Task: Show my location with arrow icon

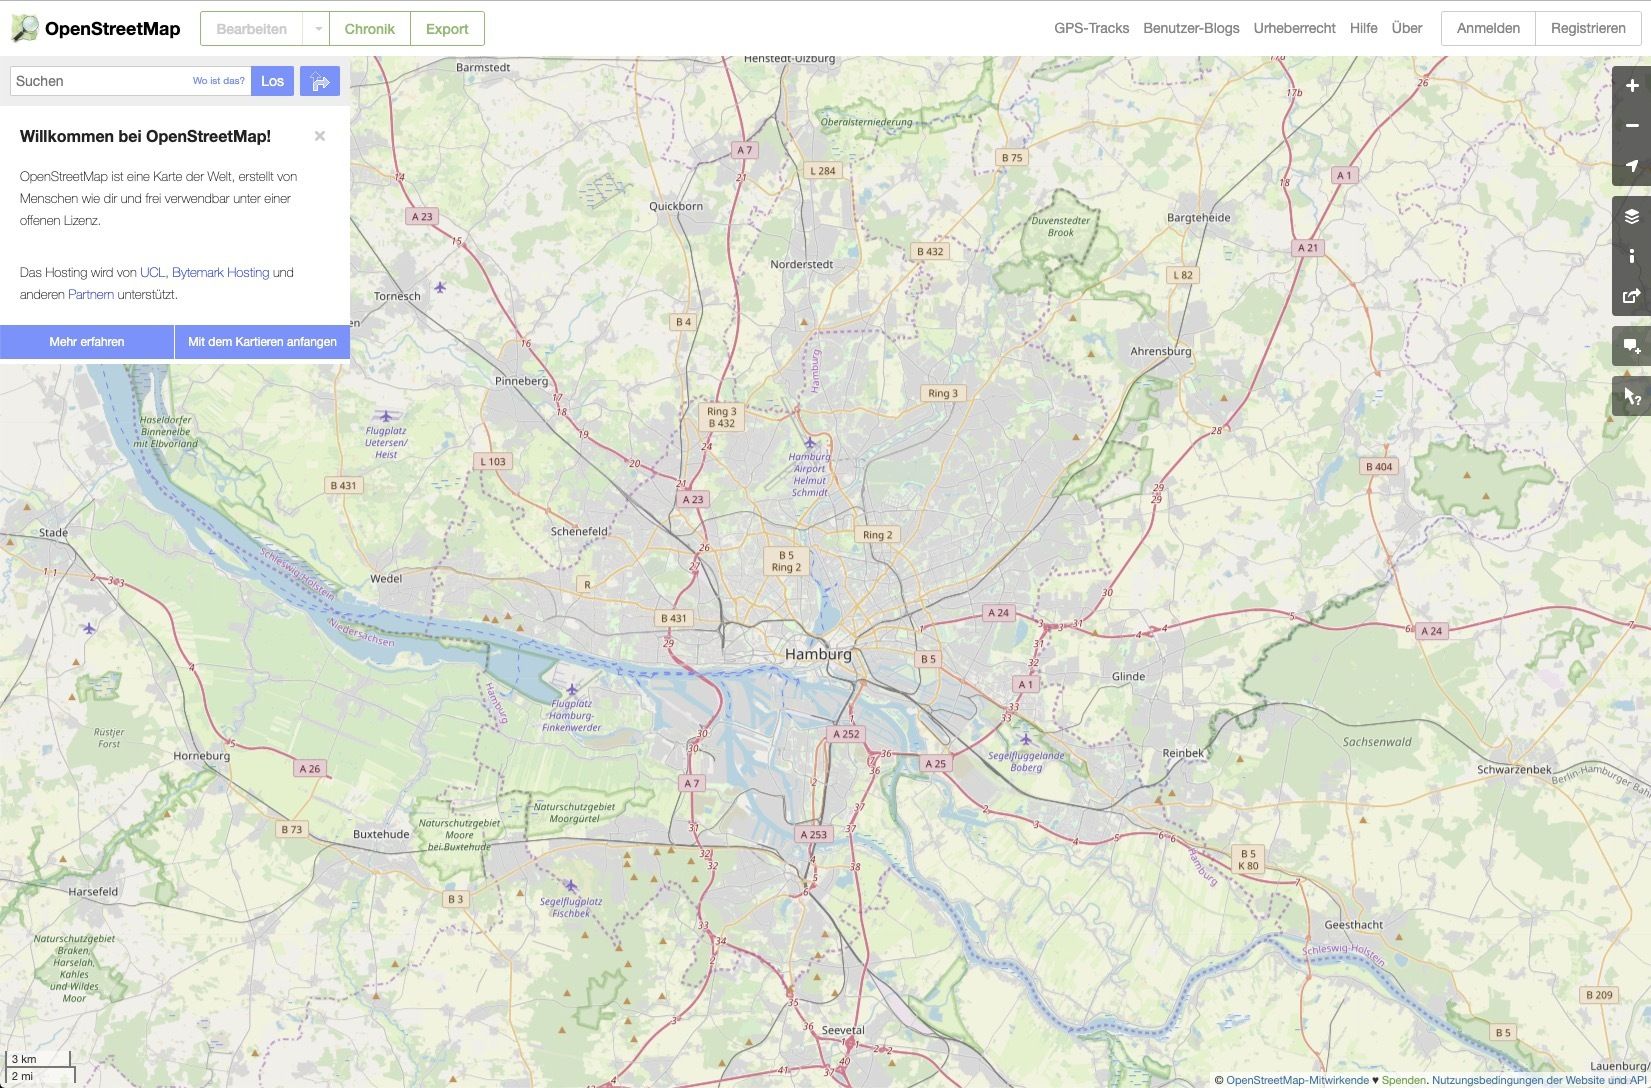Action: [1632, 166]
